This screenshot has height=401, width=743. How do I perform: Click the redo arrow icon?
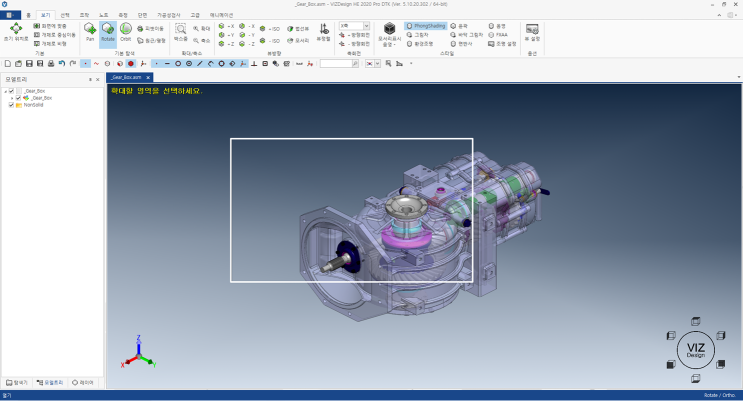coord(73,64)
